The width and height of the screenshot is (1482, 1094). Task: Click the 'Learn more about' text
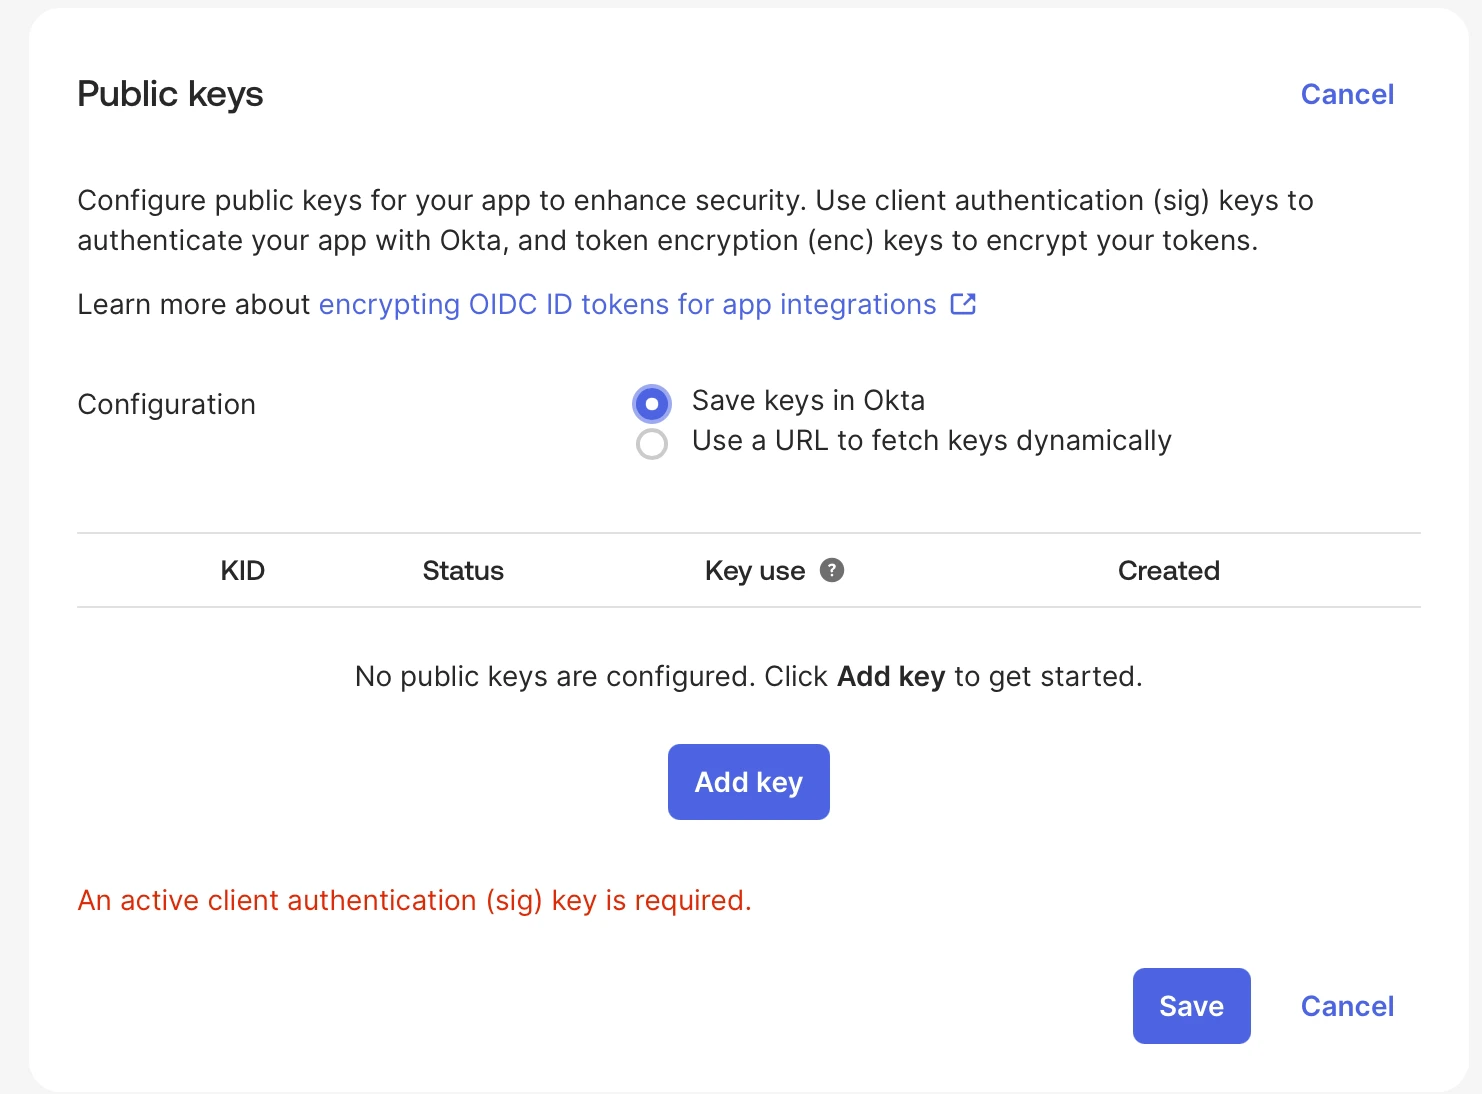pyautogui.click(x=194, y=304)
